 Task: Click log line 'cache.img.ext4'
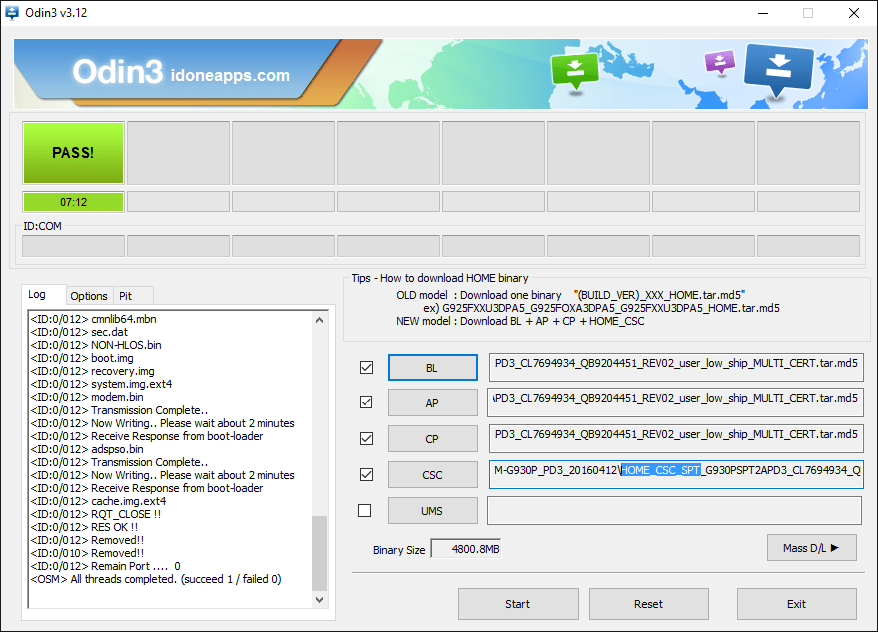tap(99, 501)
